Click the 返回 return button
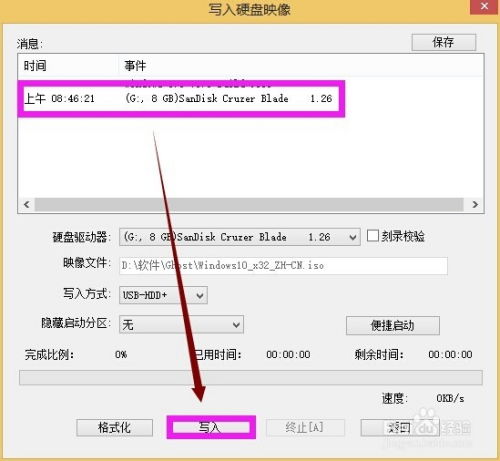This screenshot has height=461, width=500. (x=399, y=427)
